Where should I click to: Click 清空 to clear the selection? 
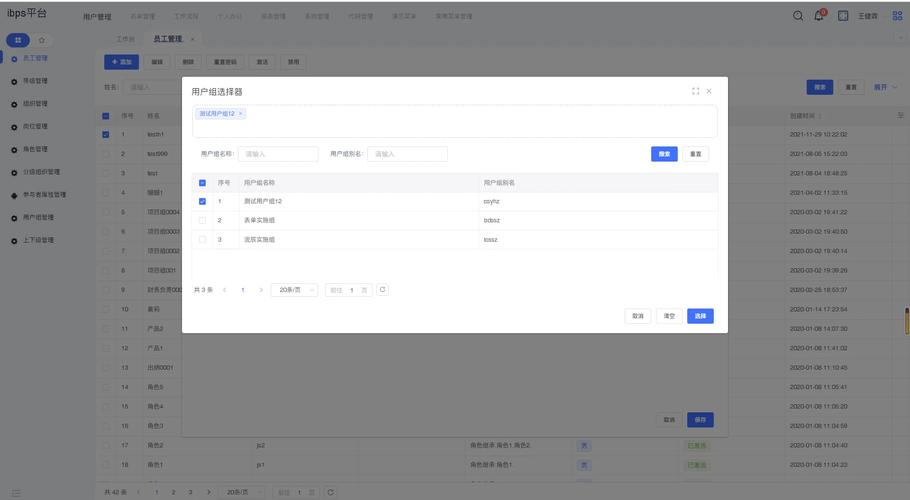click(669, 316)
